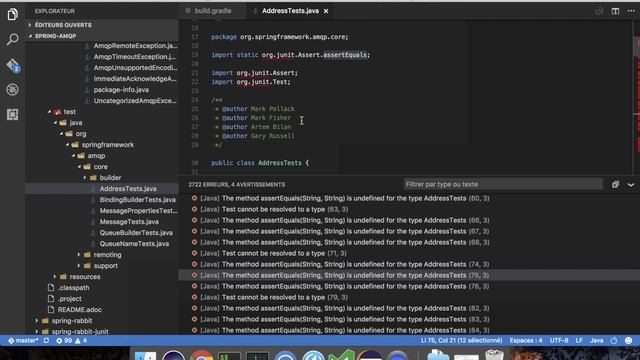The height and width of the screenshot is (360, 640).
Task: Open AmqpUnsupportedEncoding file in explorer
Action: click(136, 68)
